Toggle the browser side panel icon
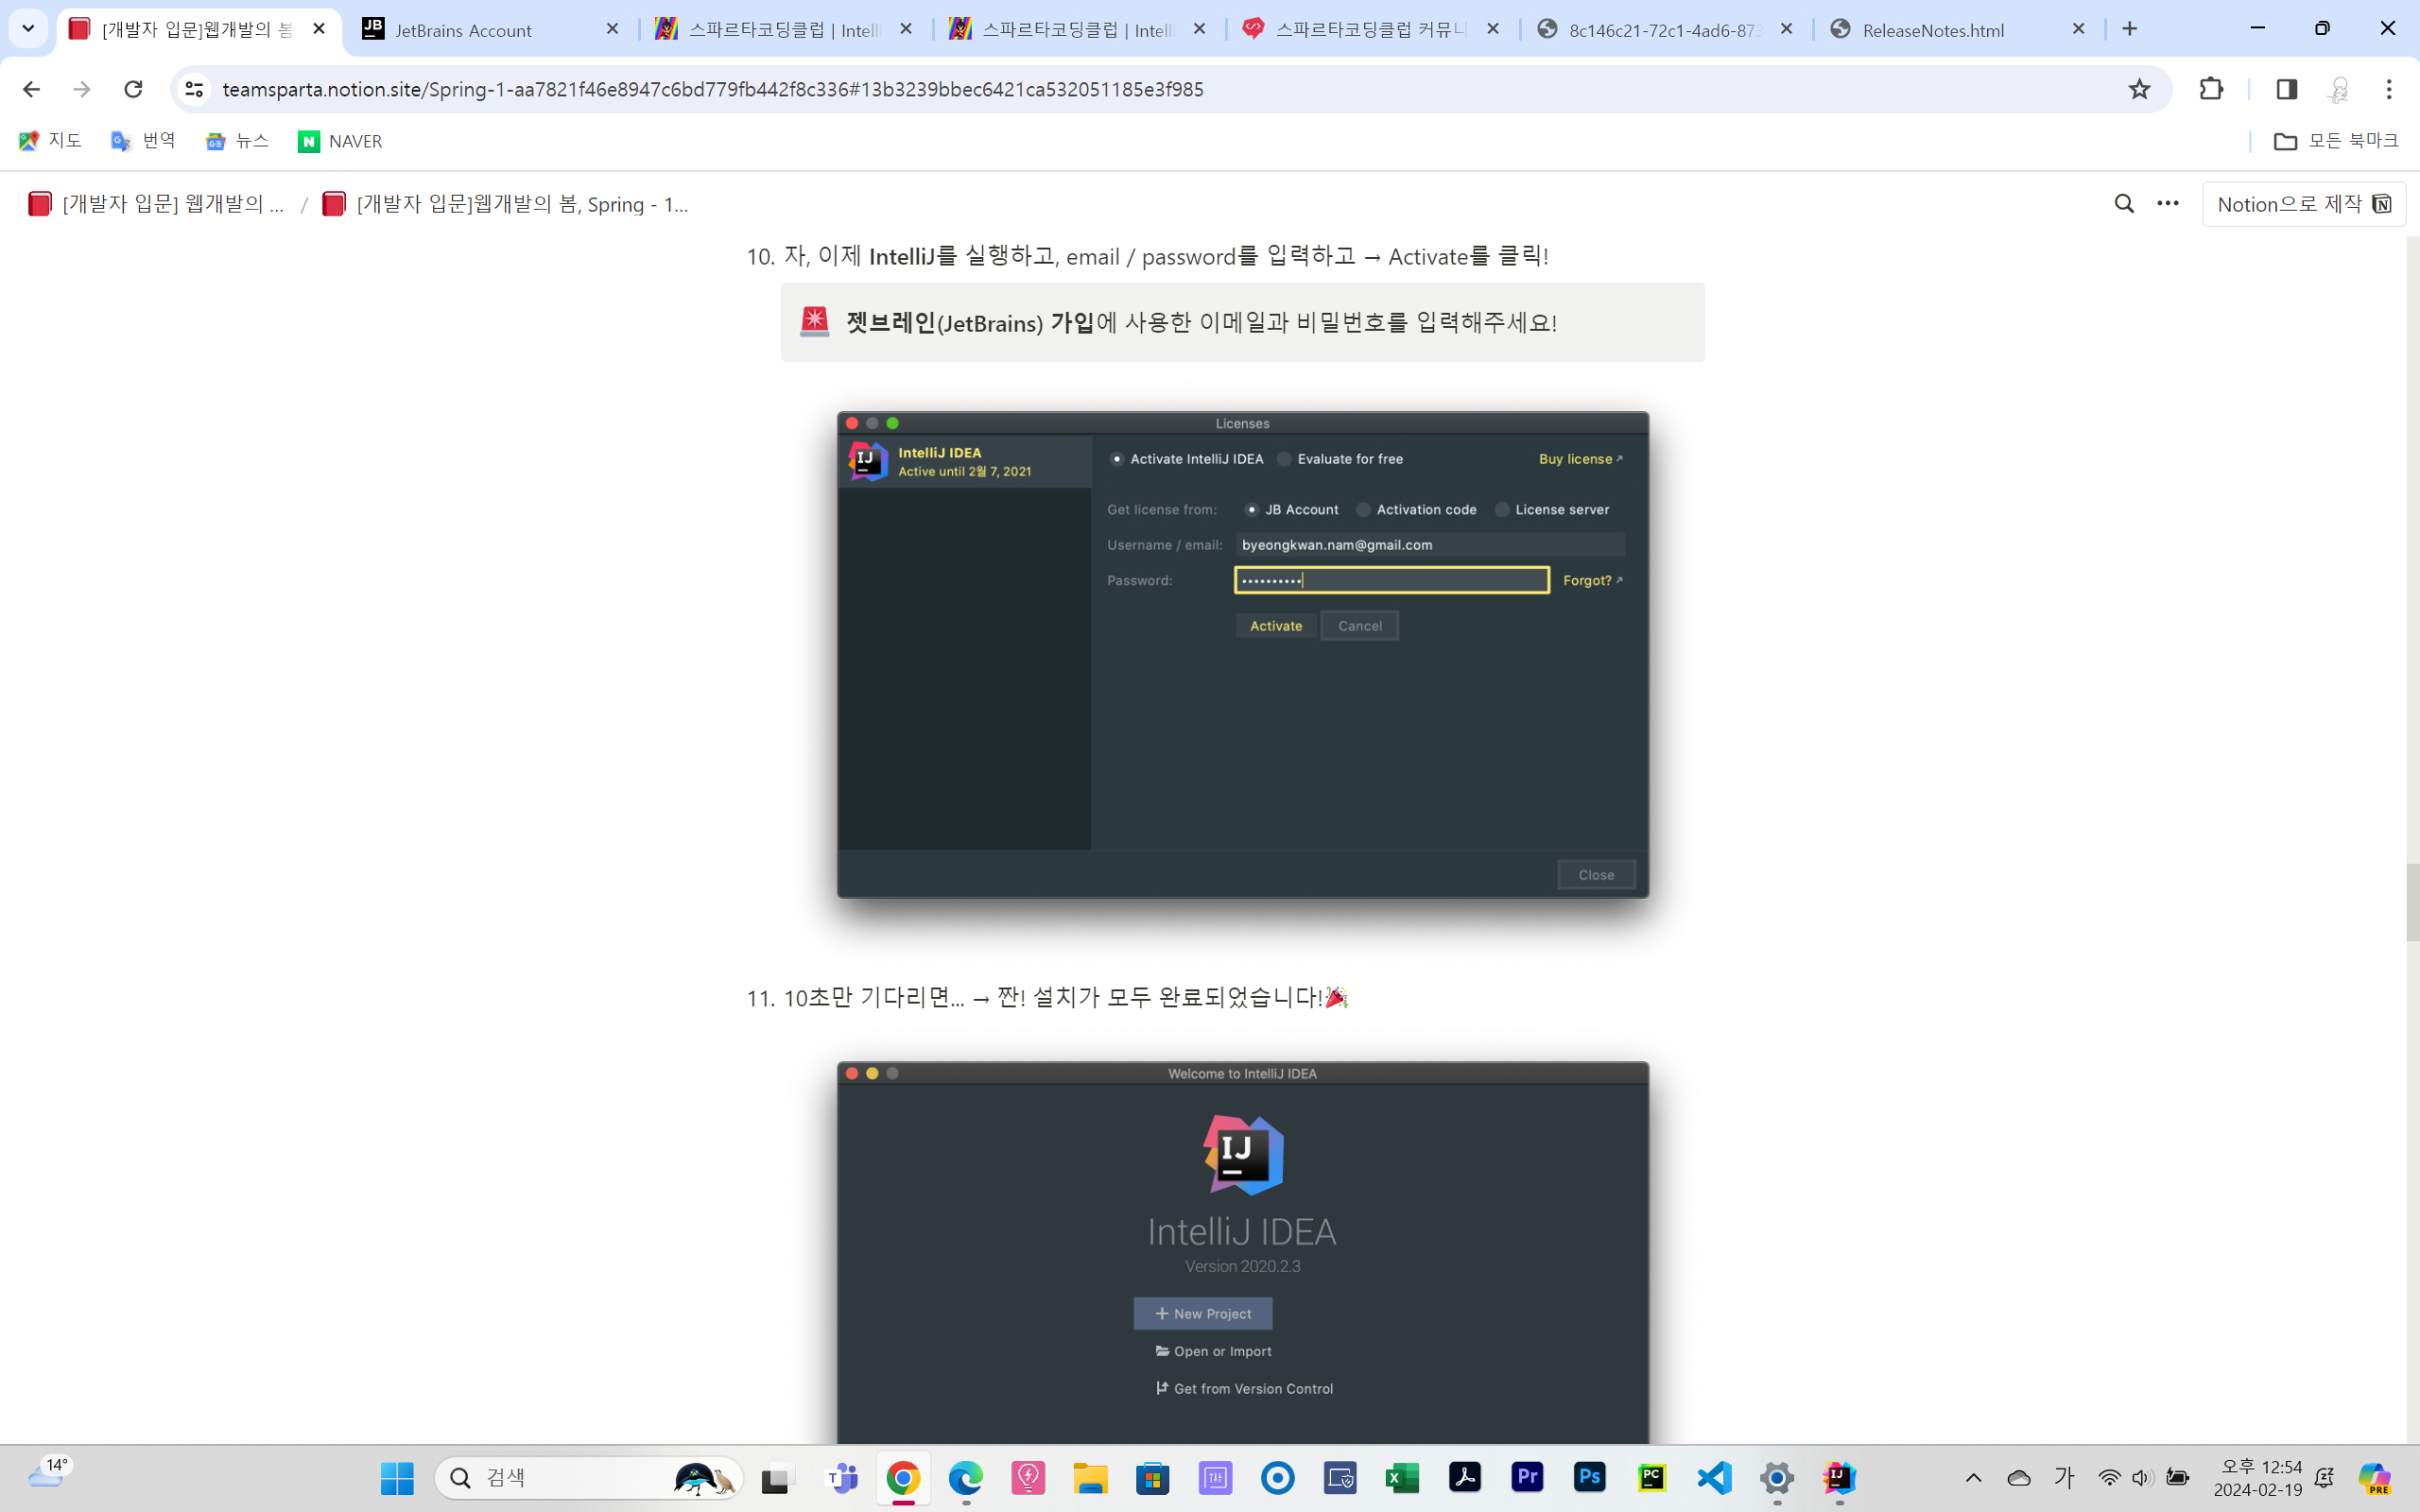The height and width of the screenshot is (1512, 2420). pos(2286,89)
